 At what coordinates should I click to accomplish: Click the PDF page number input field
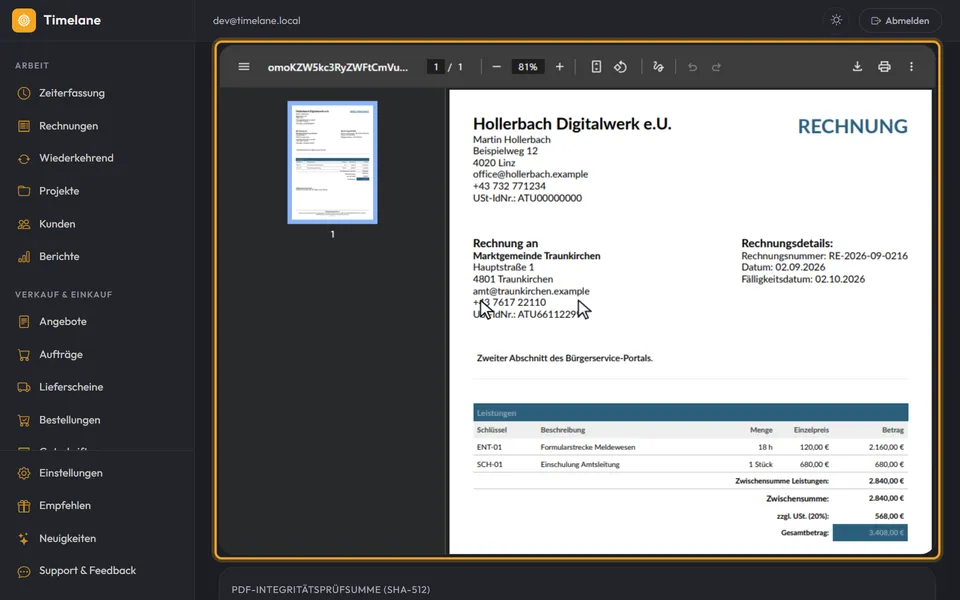435,67
